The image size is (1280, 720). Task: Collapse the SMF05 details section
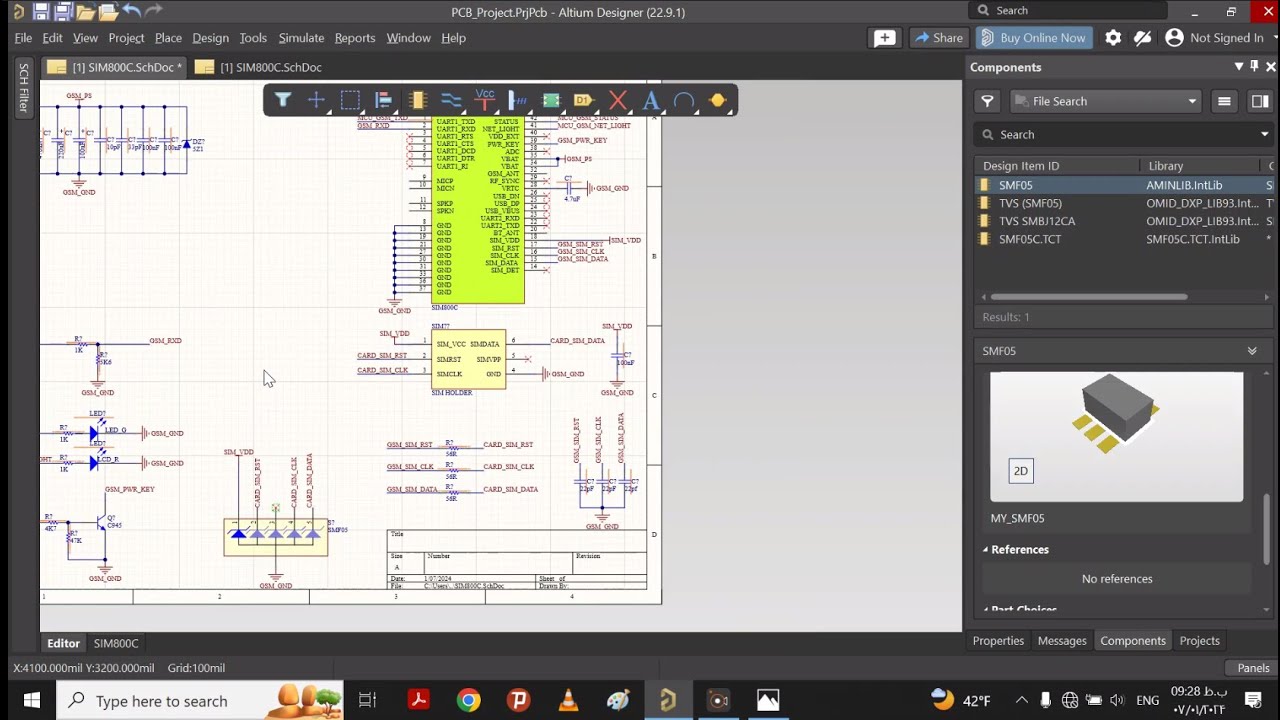pyautogui.click(x=1252, y=351)
